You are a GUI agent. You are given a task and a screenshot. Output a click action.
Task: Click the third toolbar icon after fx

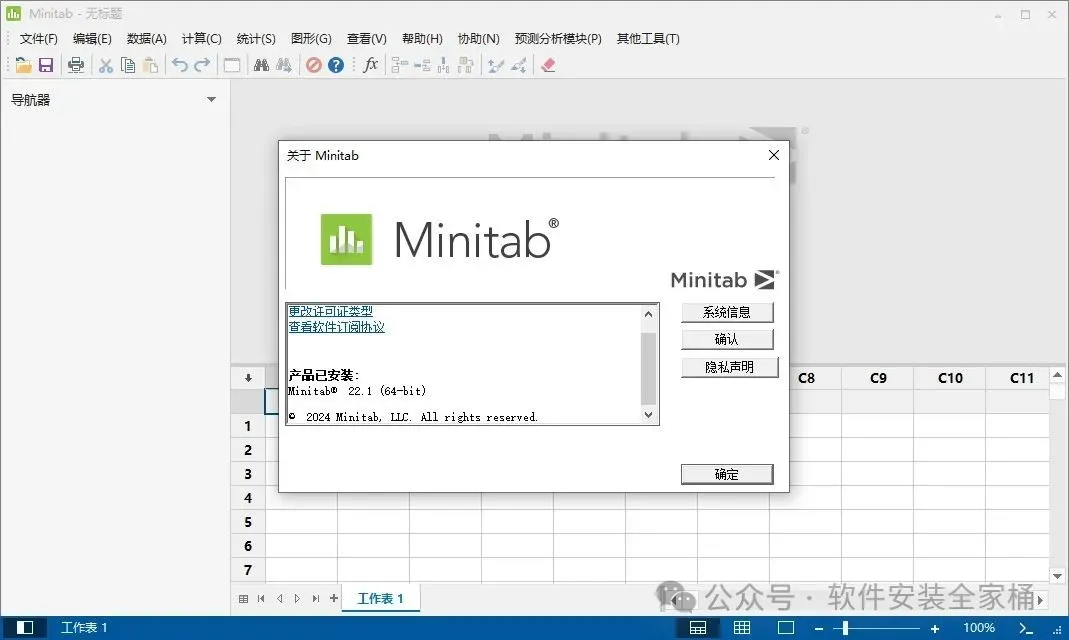[444, 65]
